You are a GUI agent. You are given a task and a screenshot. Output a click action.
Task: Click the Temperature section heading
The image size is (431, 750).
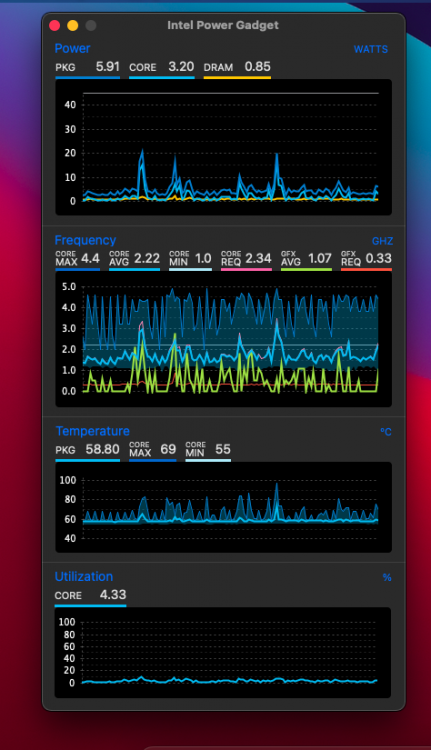pos(92,431)
